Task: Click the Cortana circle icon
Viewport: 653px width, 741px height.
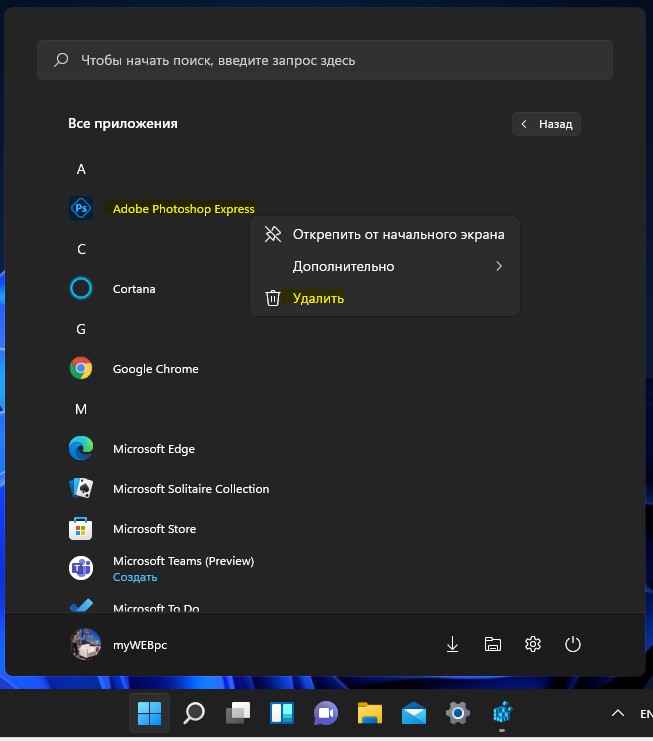Action: 81,288
